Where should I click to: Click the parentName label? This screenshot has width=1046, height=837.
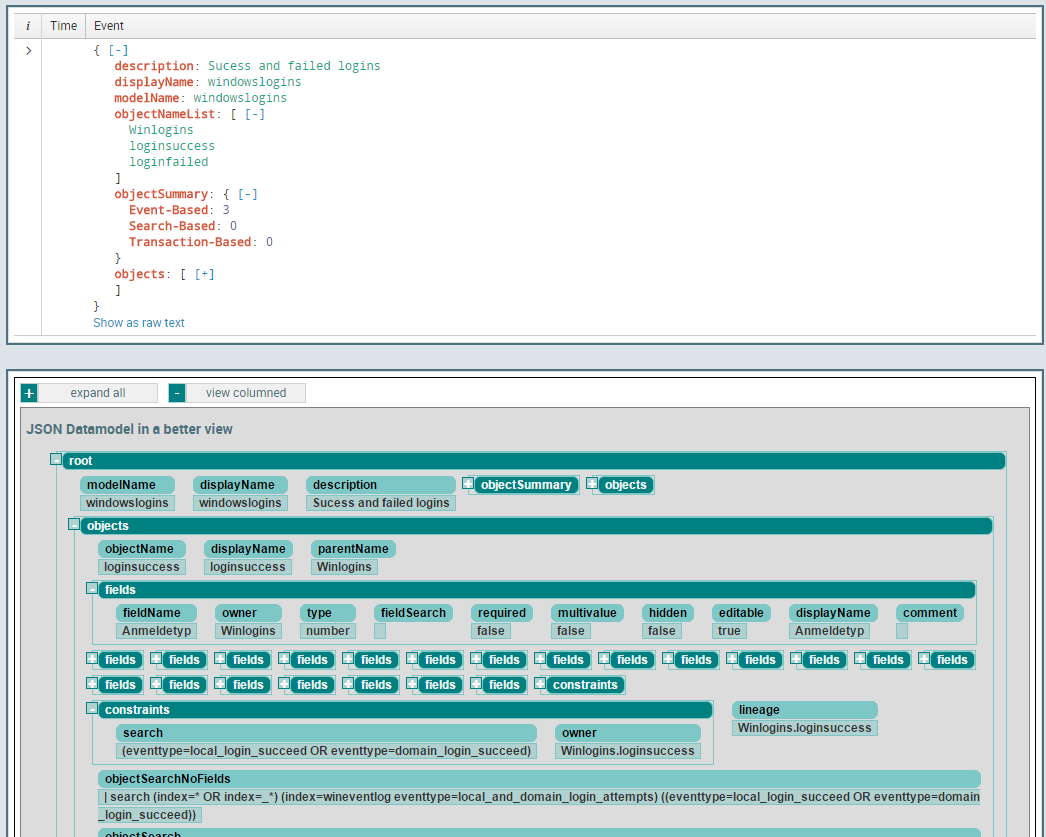point(354,549)
